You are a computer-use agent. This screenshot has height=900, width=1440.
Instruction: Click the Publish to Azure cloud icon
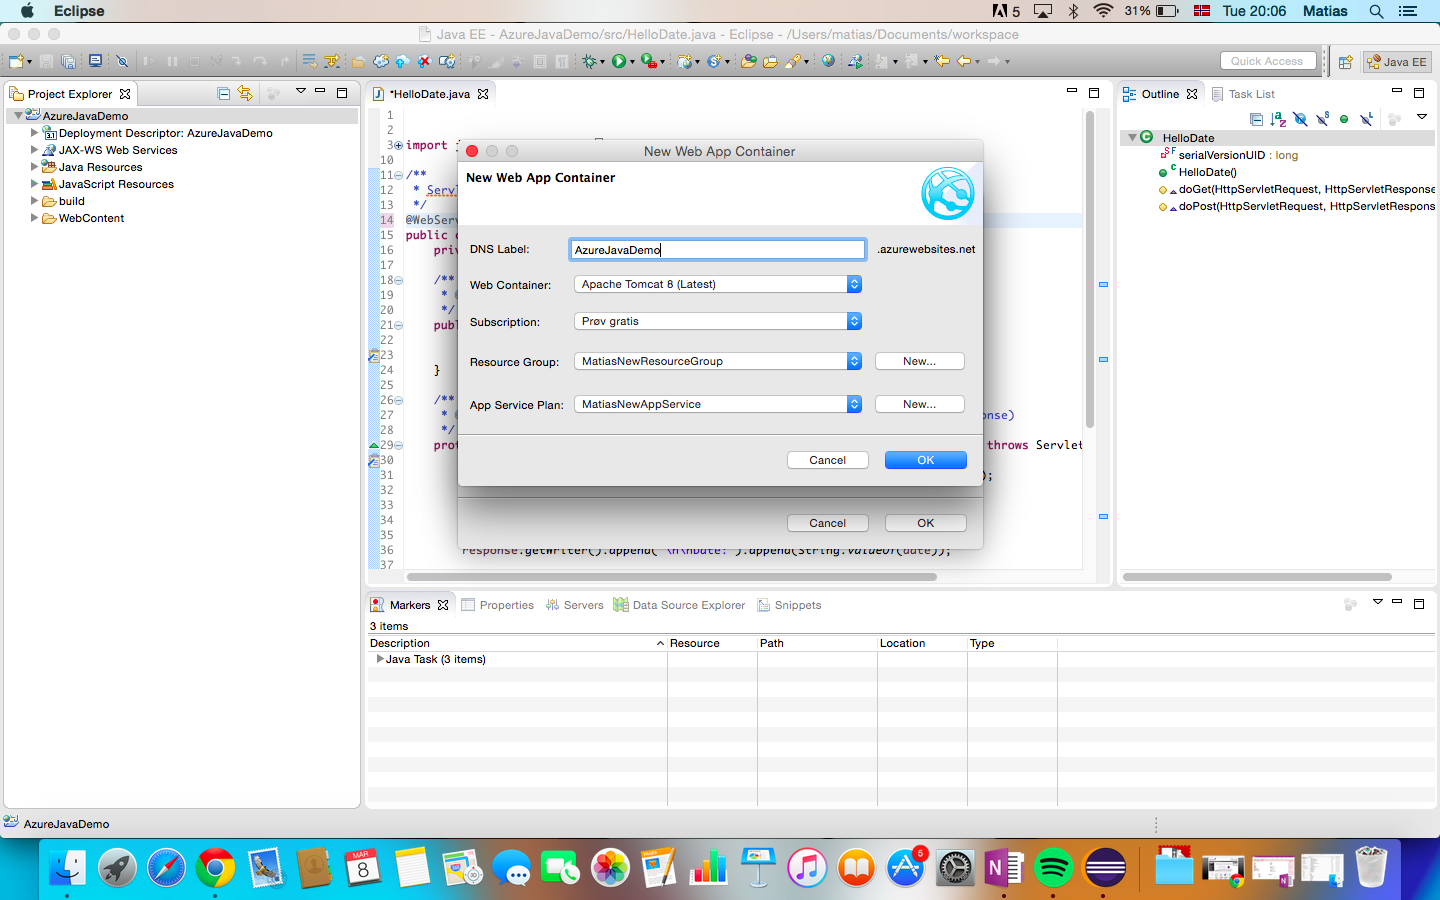(402, 61)
